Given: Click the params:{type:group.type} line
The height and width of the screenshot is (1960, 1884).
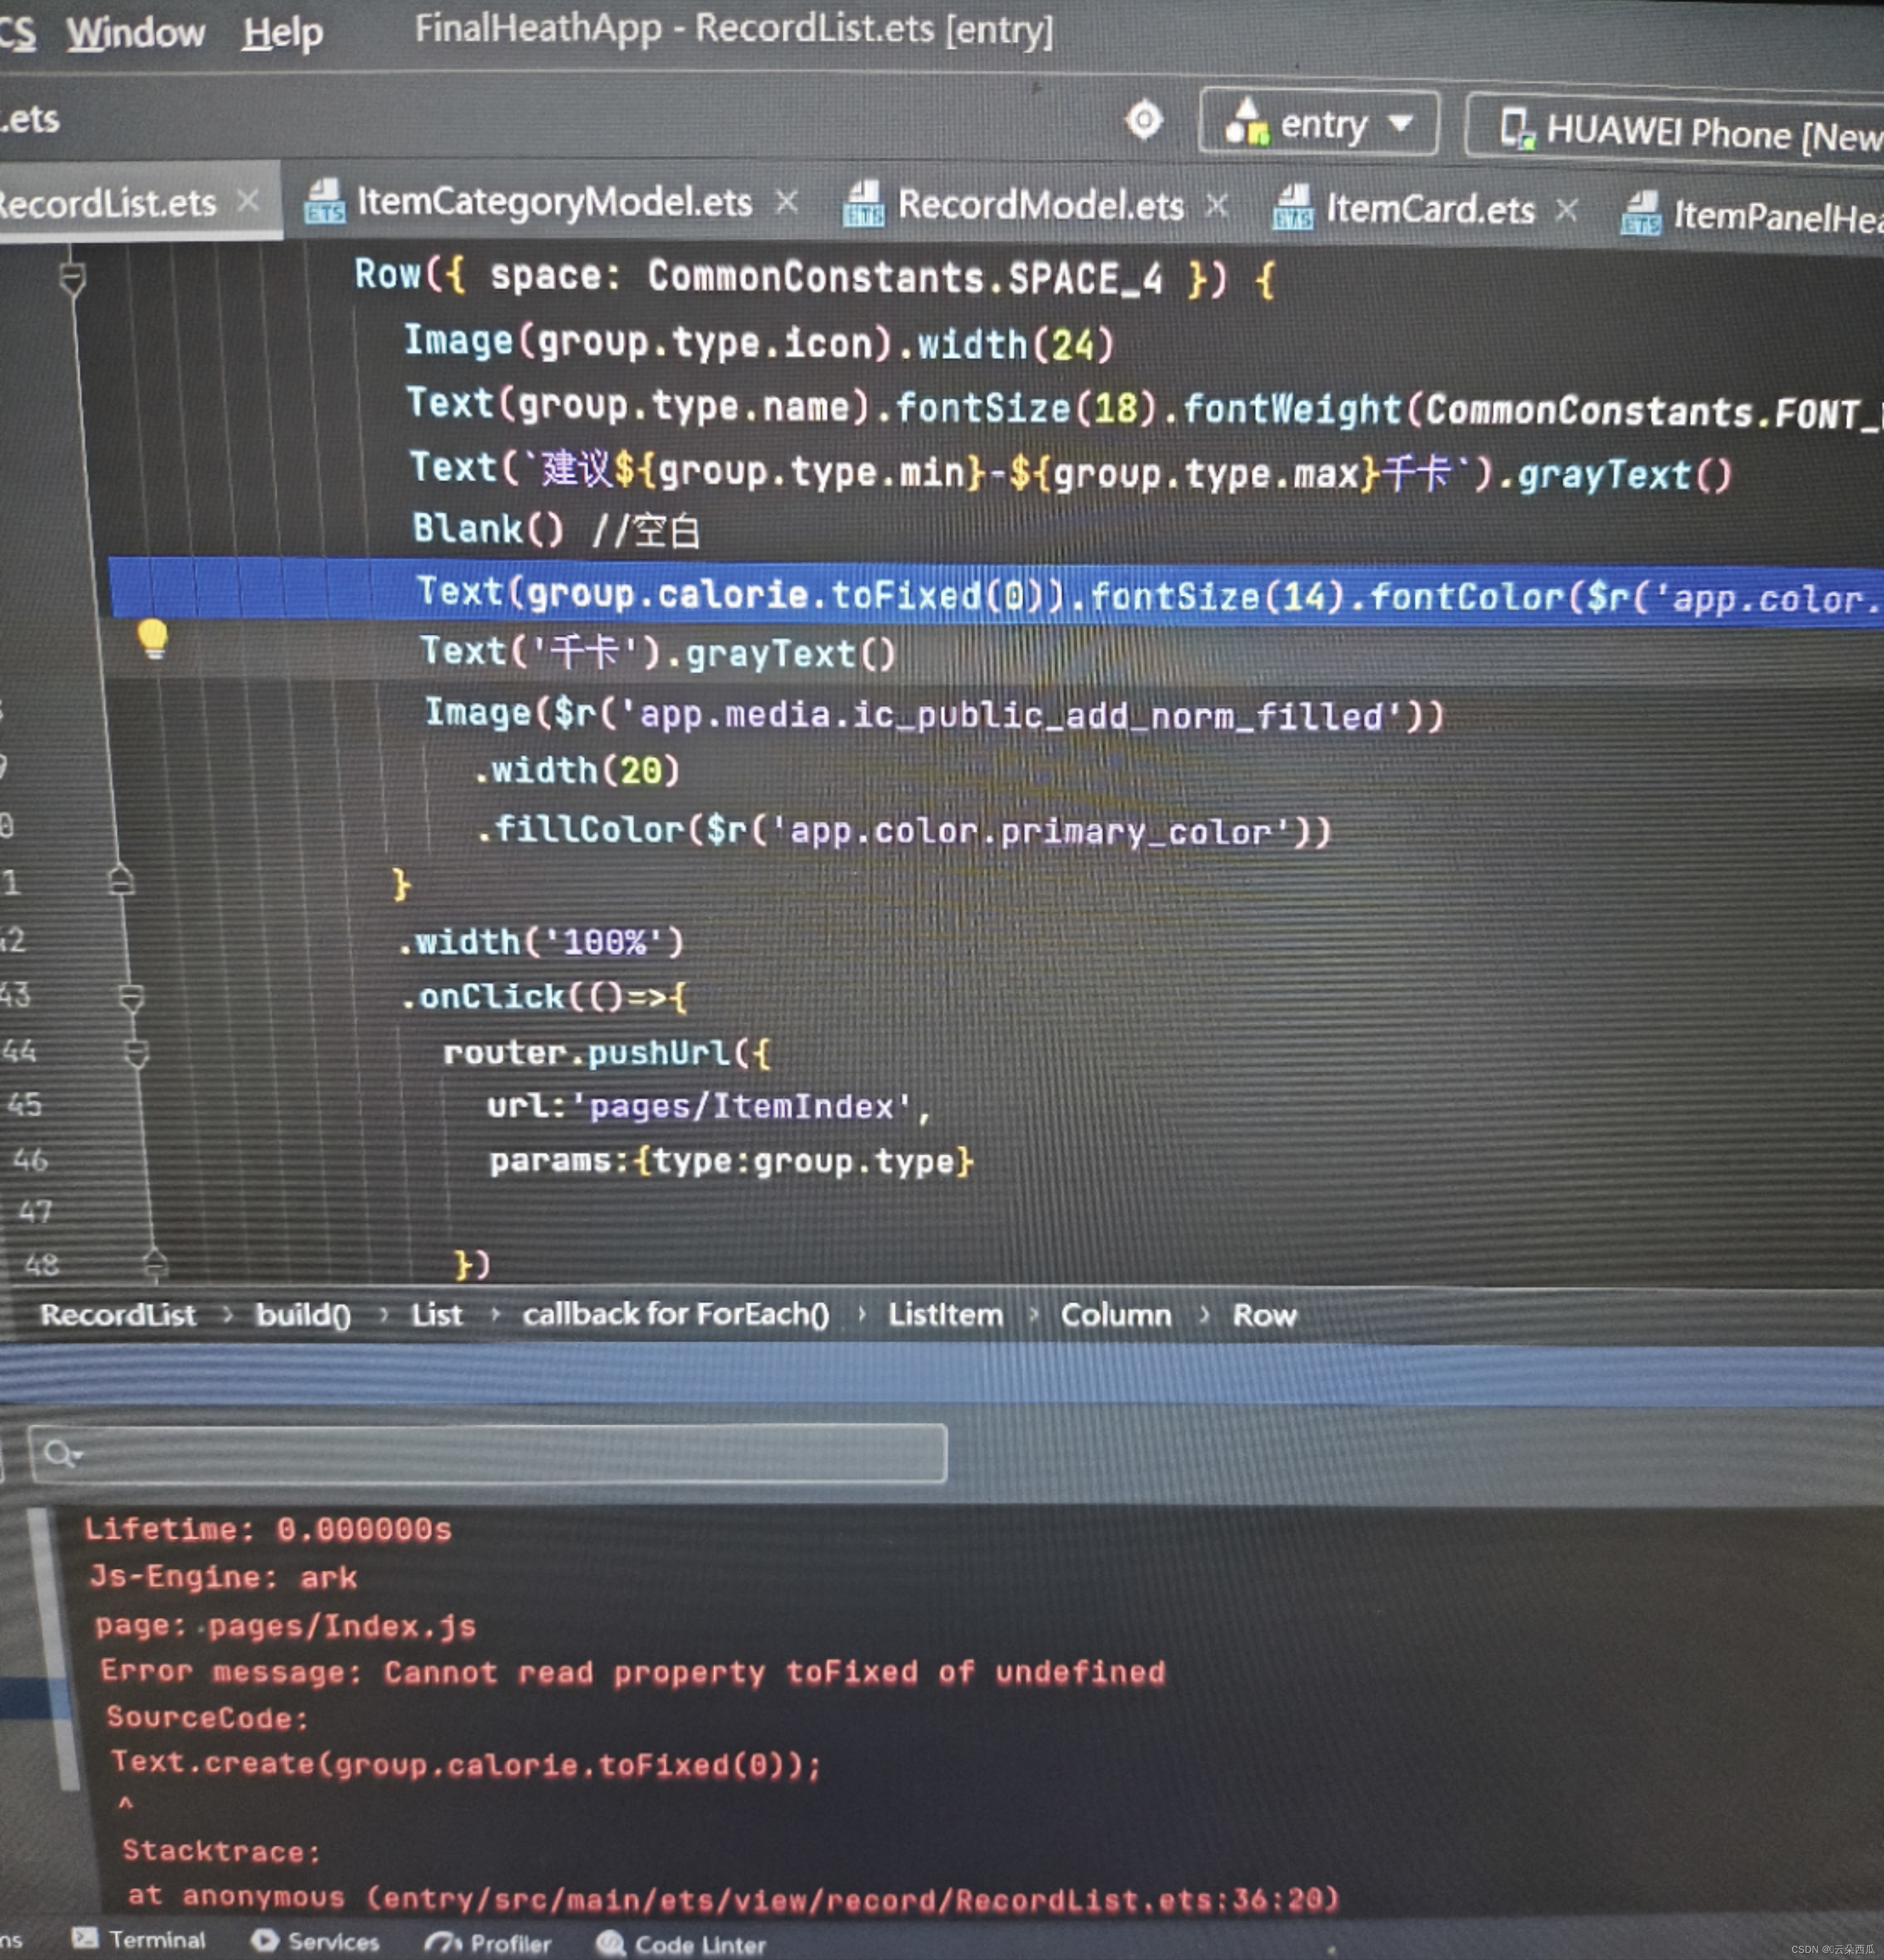Looking at the screenshot, I should click(x=731, y=1161).
